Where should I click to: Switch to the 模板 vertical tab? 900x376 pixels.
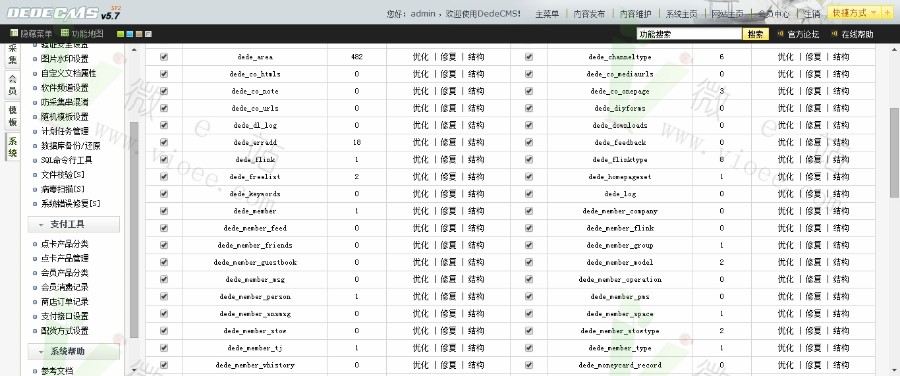click(x=13, y=117)
